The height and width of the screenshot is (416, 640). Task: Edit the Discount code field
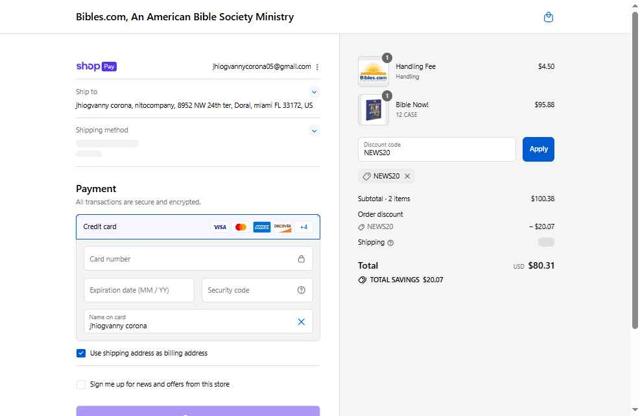point(437,149)
